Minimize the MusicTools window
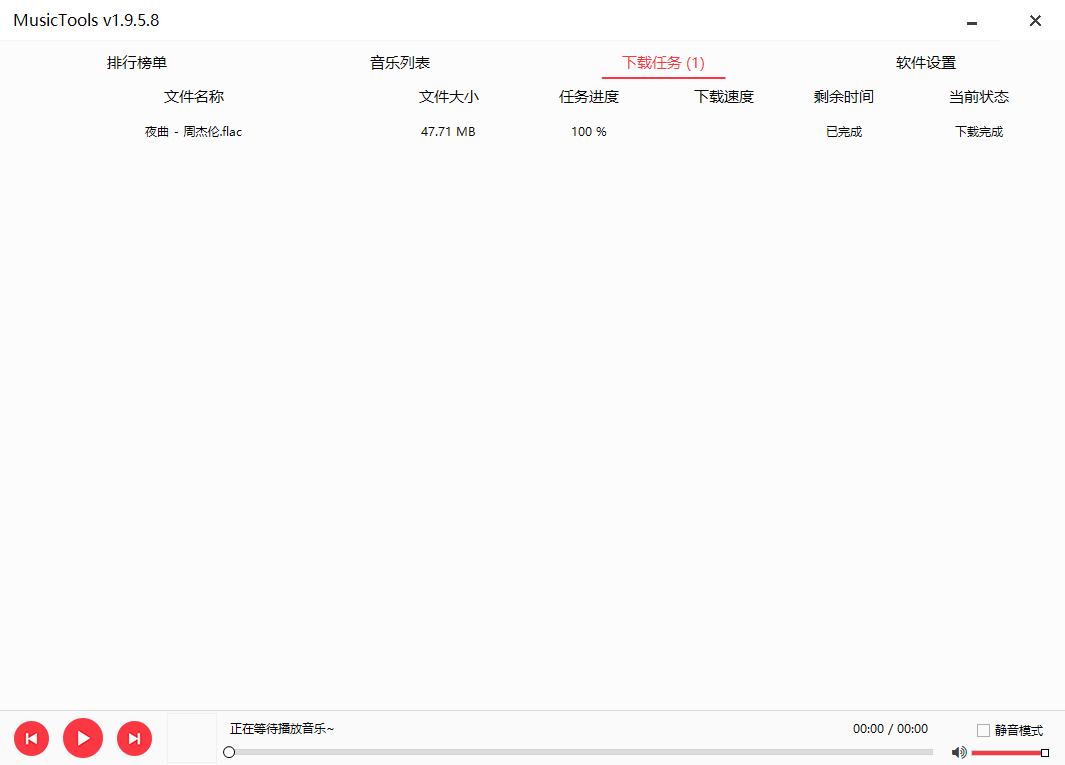Image resolution: width=1065 pixels, height=765 pixels. (x=971, y=21)
